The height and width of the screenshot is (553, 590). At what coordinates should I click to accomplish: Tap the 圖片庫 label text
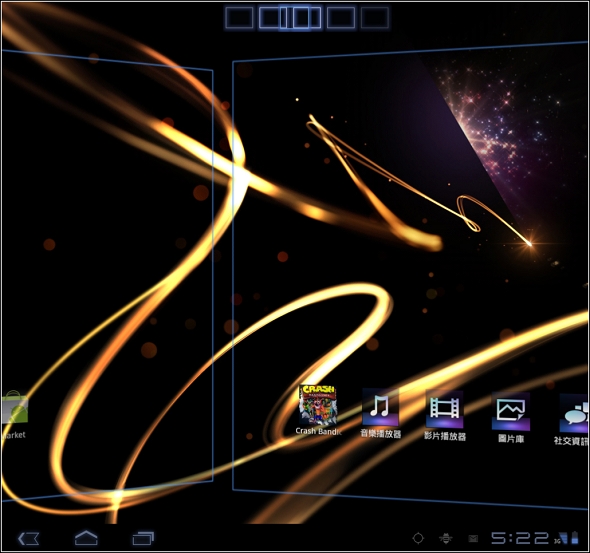click(511, 438)
